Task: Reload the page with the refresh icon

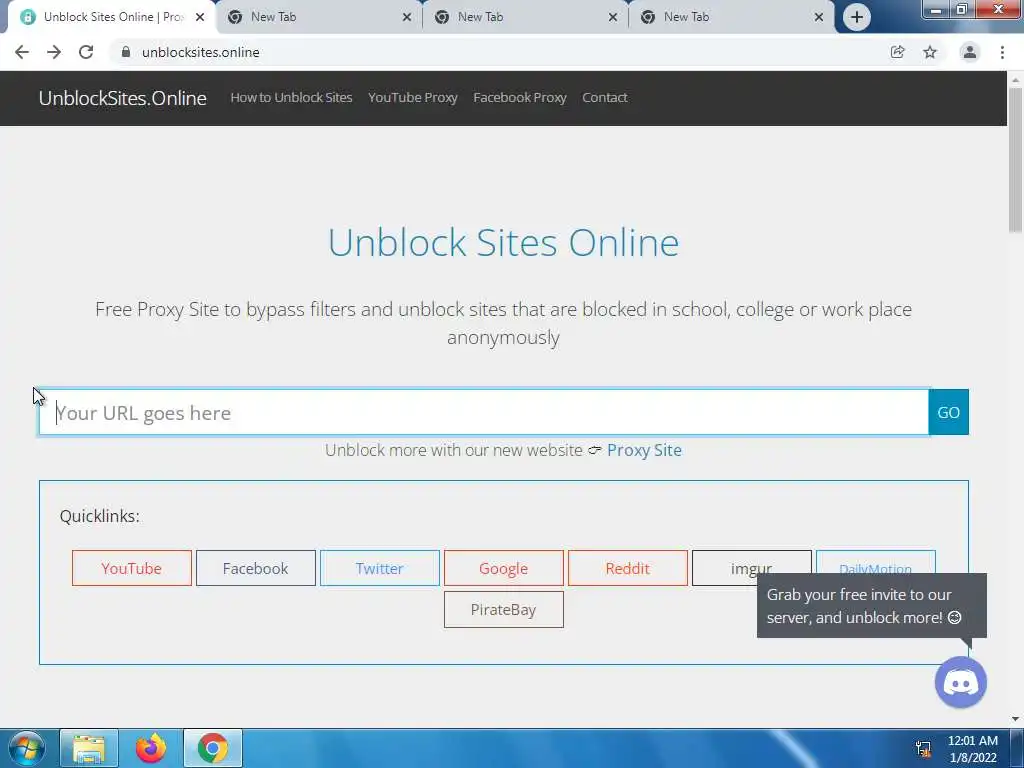Action: 86,52
